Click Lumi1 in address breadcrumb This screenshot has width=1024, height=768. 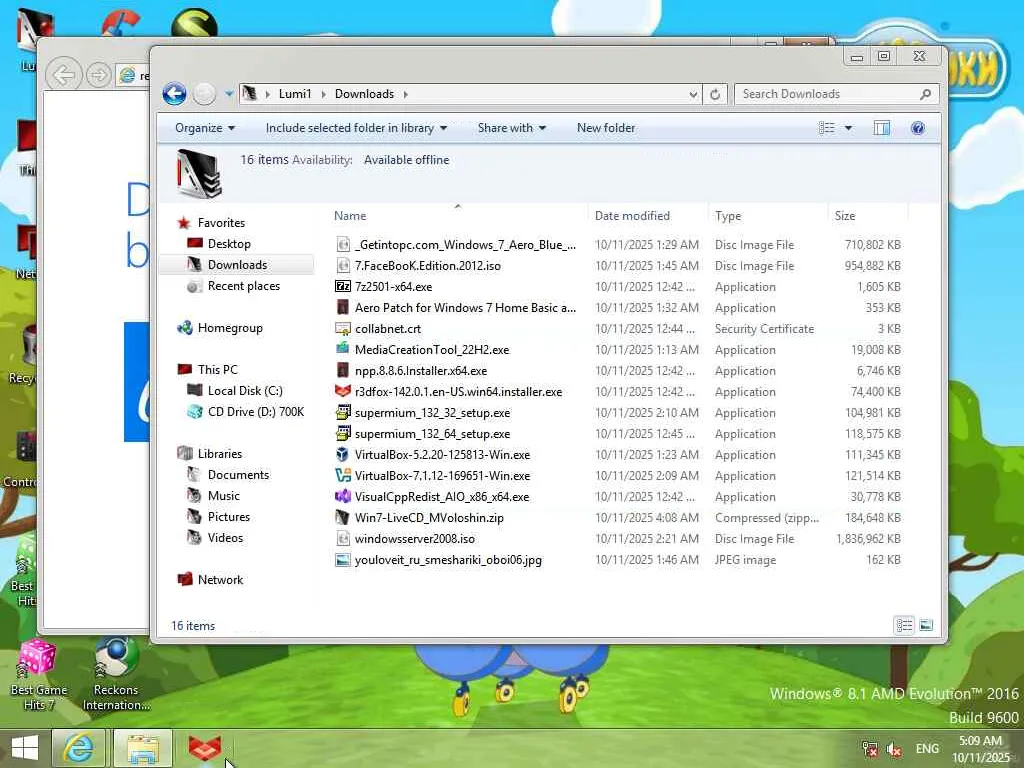pos(295,94)
